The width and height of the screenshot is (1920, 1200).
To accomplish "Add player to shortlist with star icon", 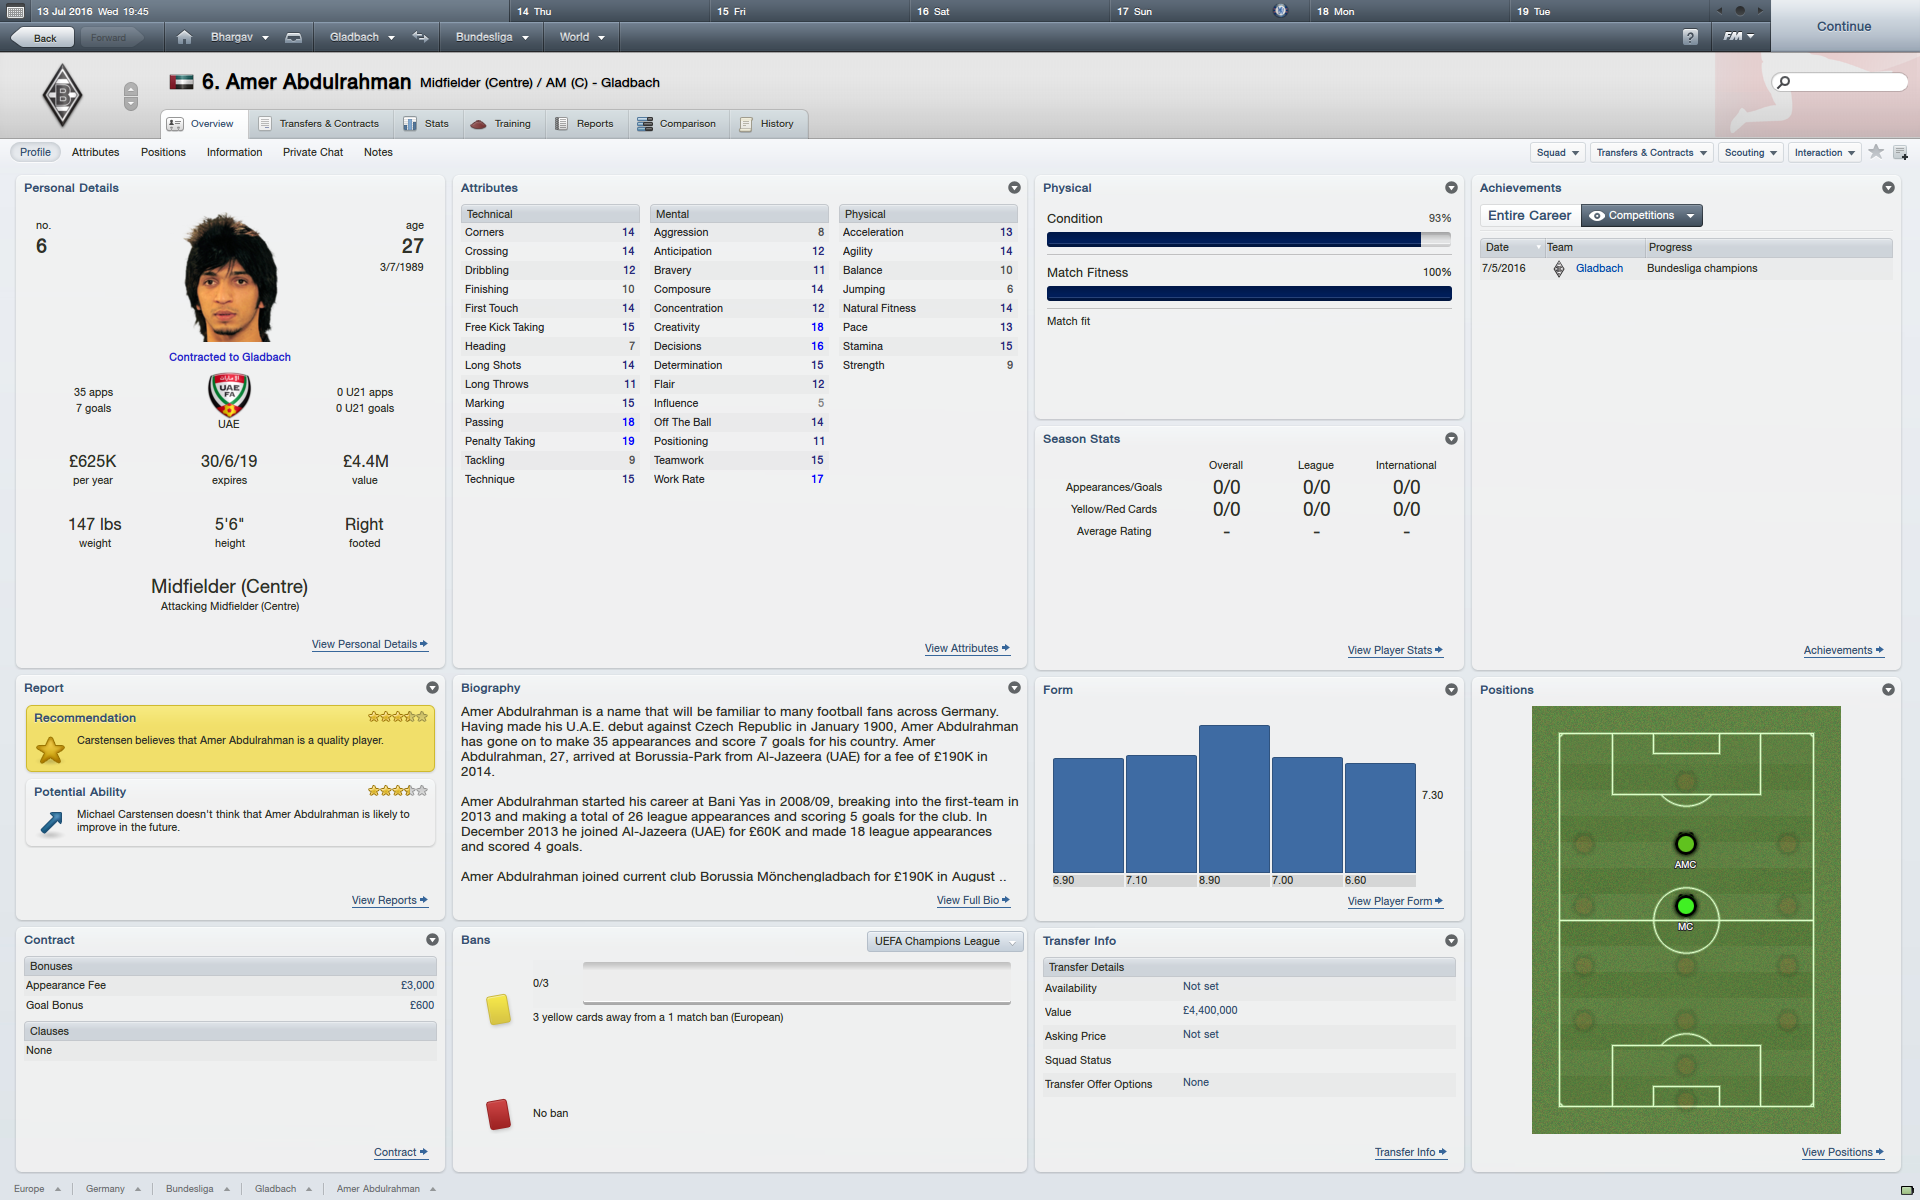I will [1876, 152].
